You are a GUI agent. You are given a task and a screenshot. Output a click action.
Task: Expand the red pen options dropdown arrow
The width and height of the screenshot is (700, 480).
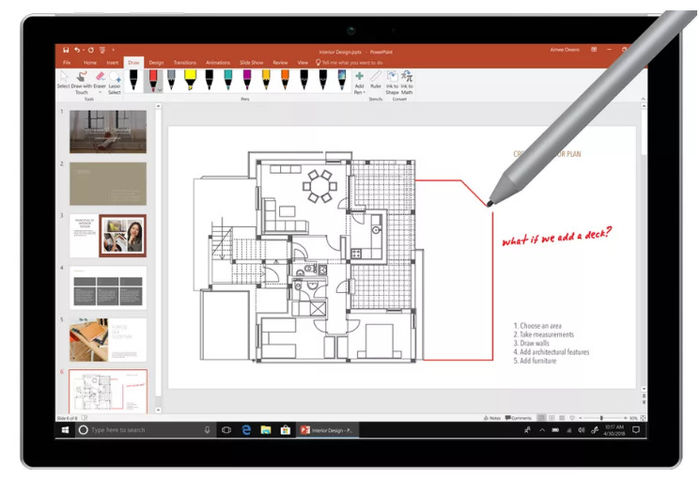pos(159,90)
